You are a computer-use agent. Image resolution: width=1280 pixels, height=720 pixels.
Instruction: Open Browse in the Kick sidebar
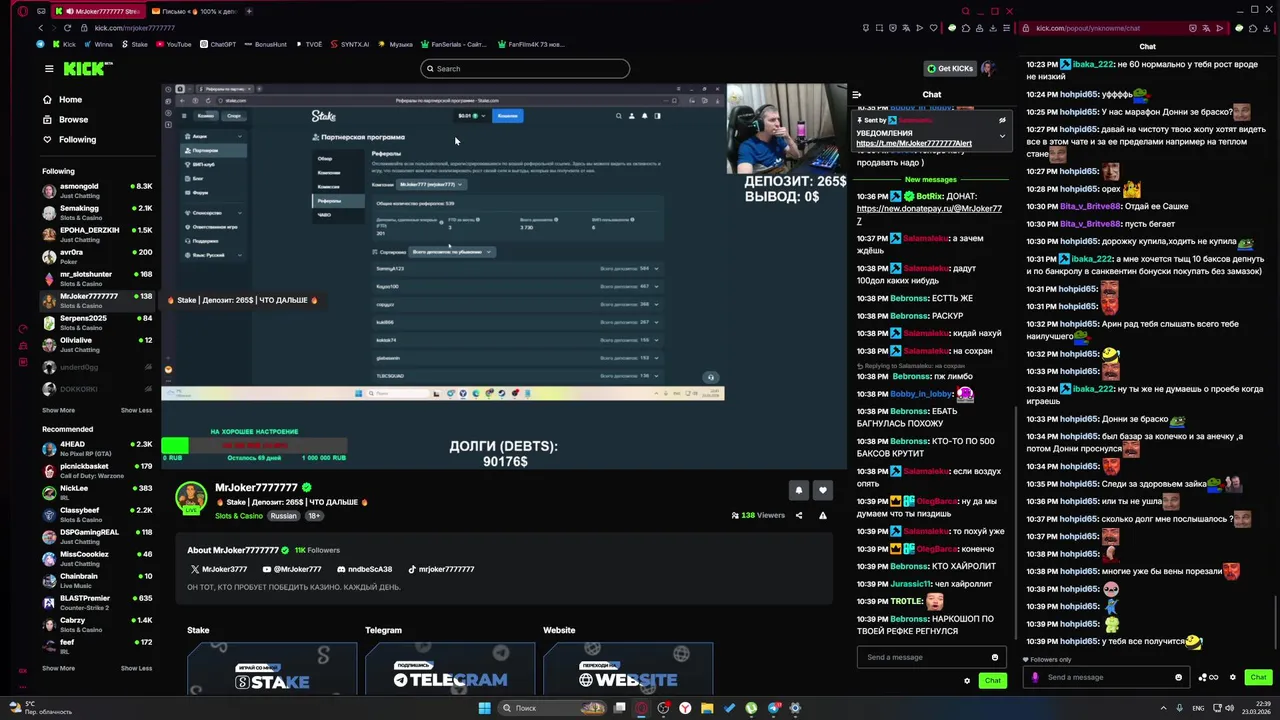[x=73, y=119]
